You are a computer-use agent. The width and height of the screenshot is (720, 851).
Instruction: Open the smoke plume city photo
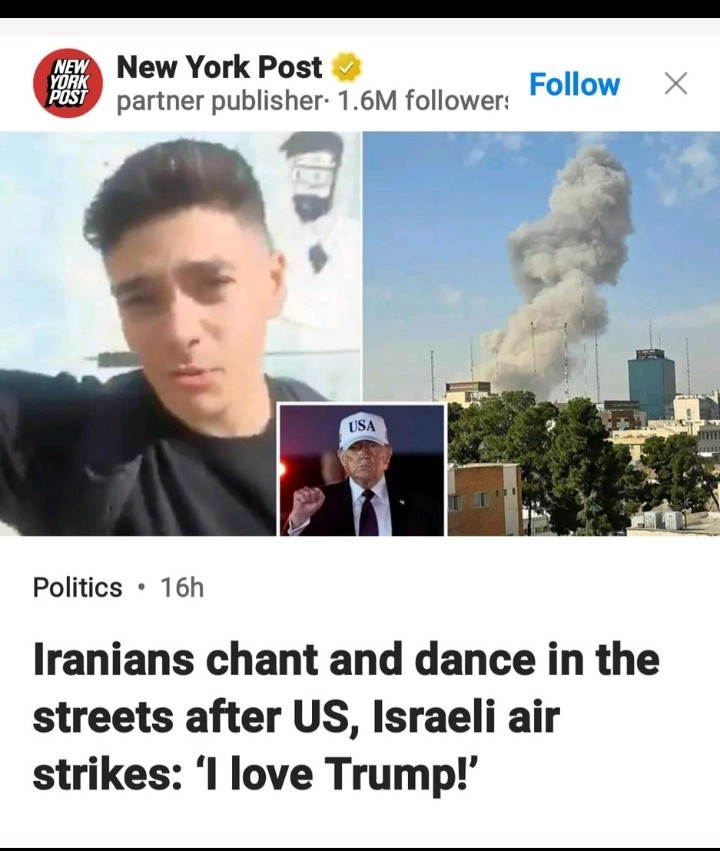tap(541, 333)
